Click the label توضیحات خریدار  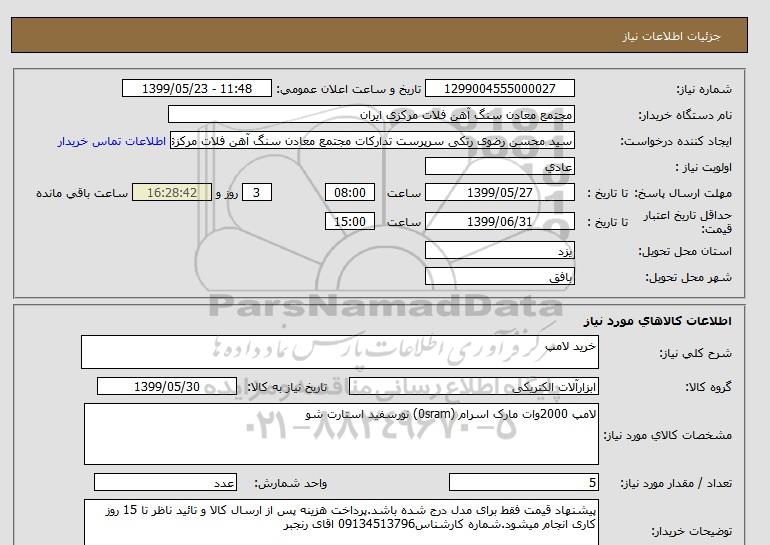(x=691, y=531)
